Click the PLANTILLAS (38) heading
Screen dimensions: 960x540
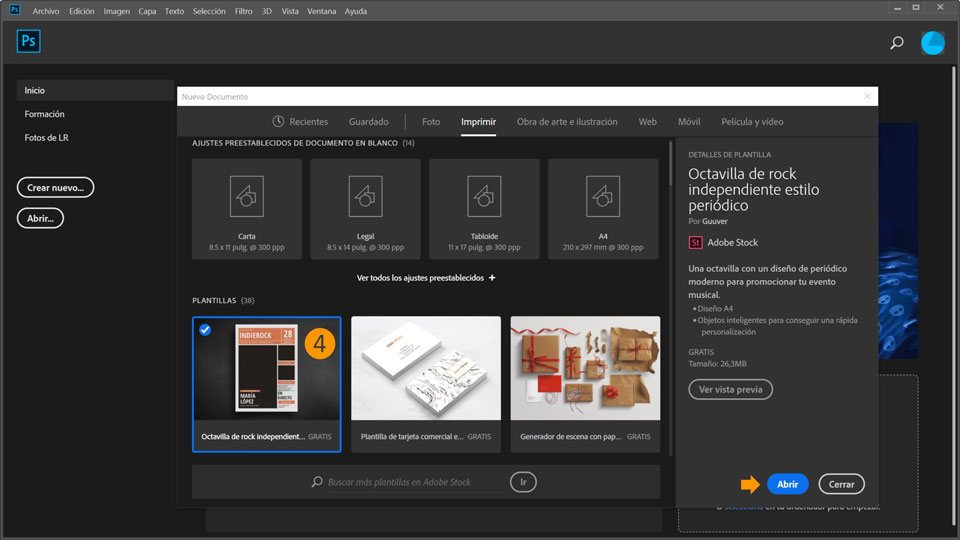(223, 301)
